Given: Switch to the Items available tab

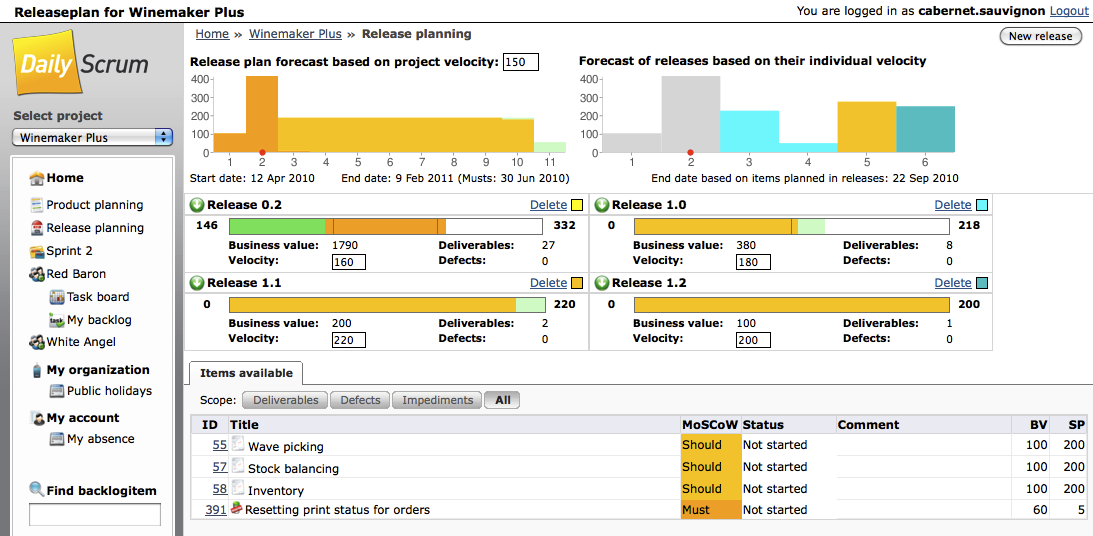Looking at the screenshot, I should click(x=245, y=373).
